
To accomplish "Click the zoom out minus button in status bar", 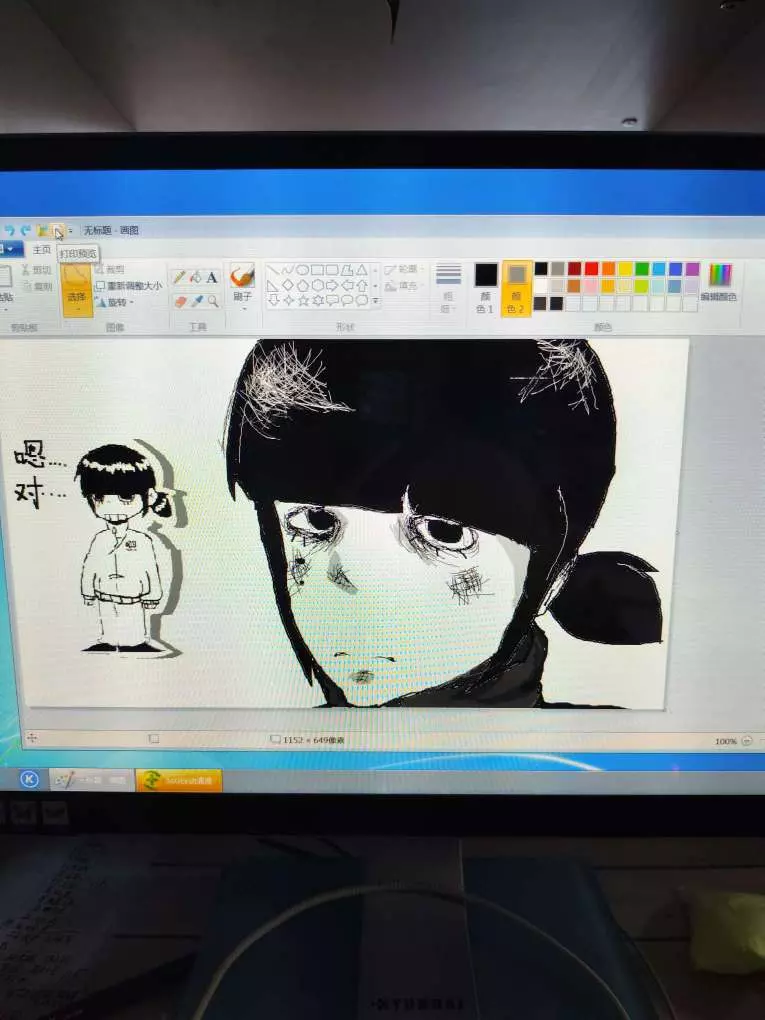I will point(747,740).
